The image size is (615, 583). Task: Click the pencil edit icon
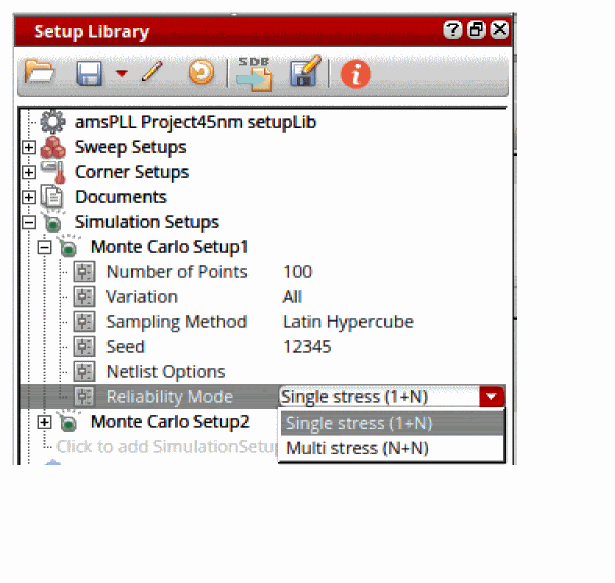point(152,71)
